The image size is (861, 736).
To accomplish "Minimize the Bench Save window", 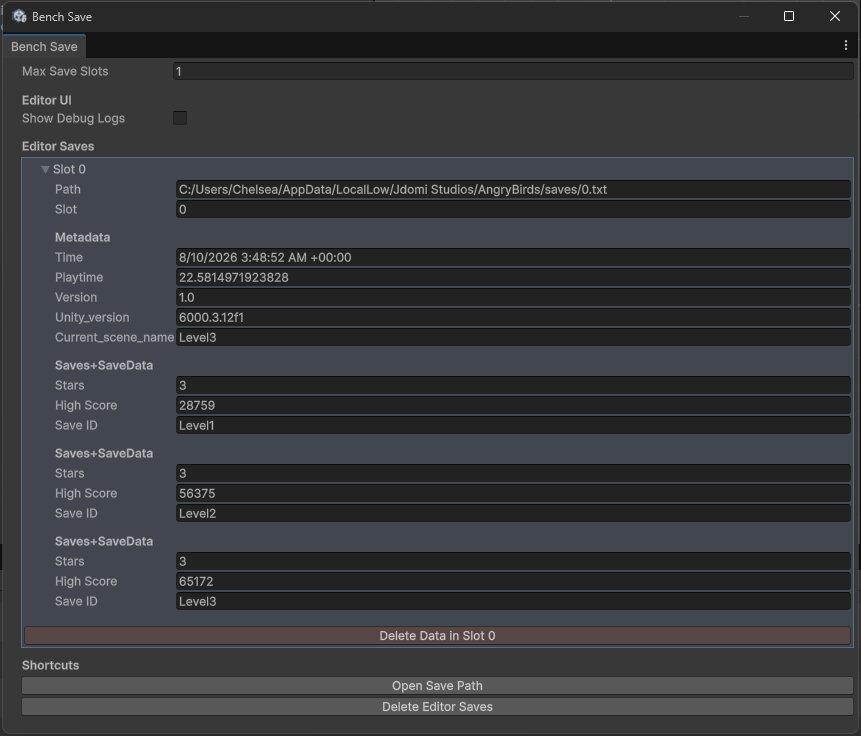I will 743,16.
